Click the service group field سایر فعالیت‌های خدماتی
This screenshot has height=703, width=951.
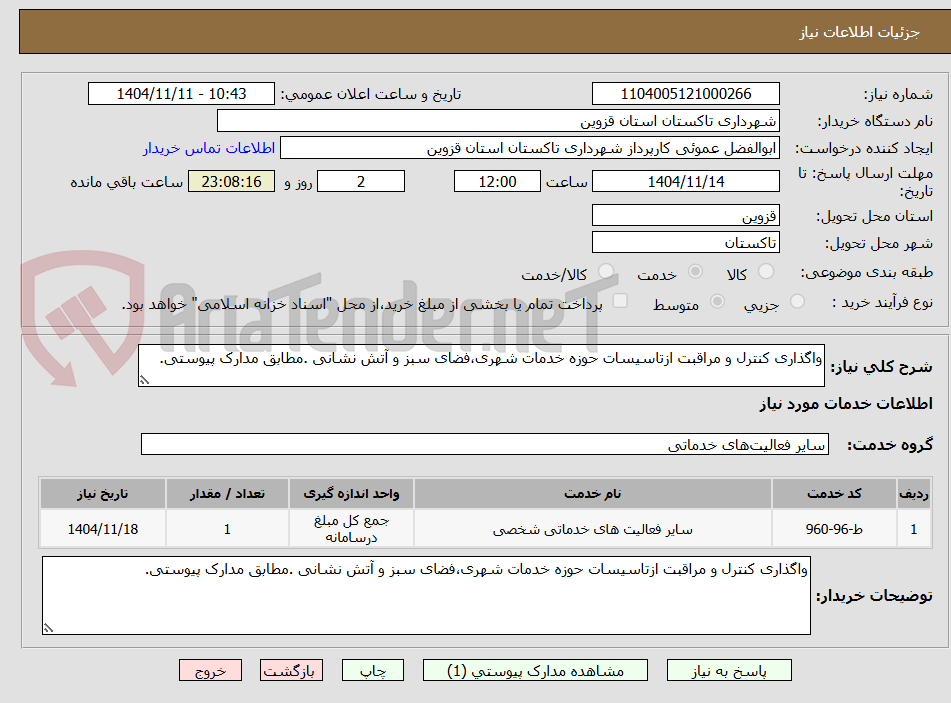(x=485, y=444)
